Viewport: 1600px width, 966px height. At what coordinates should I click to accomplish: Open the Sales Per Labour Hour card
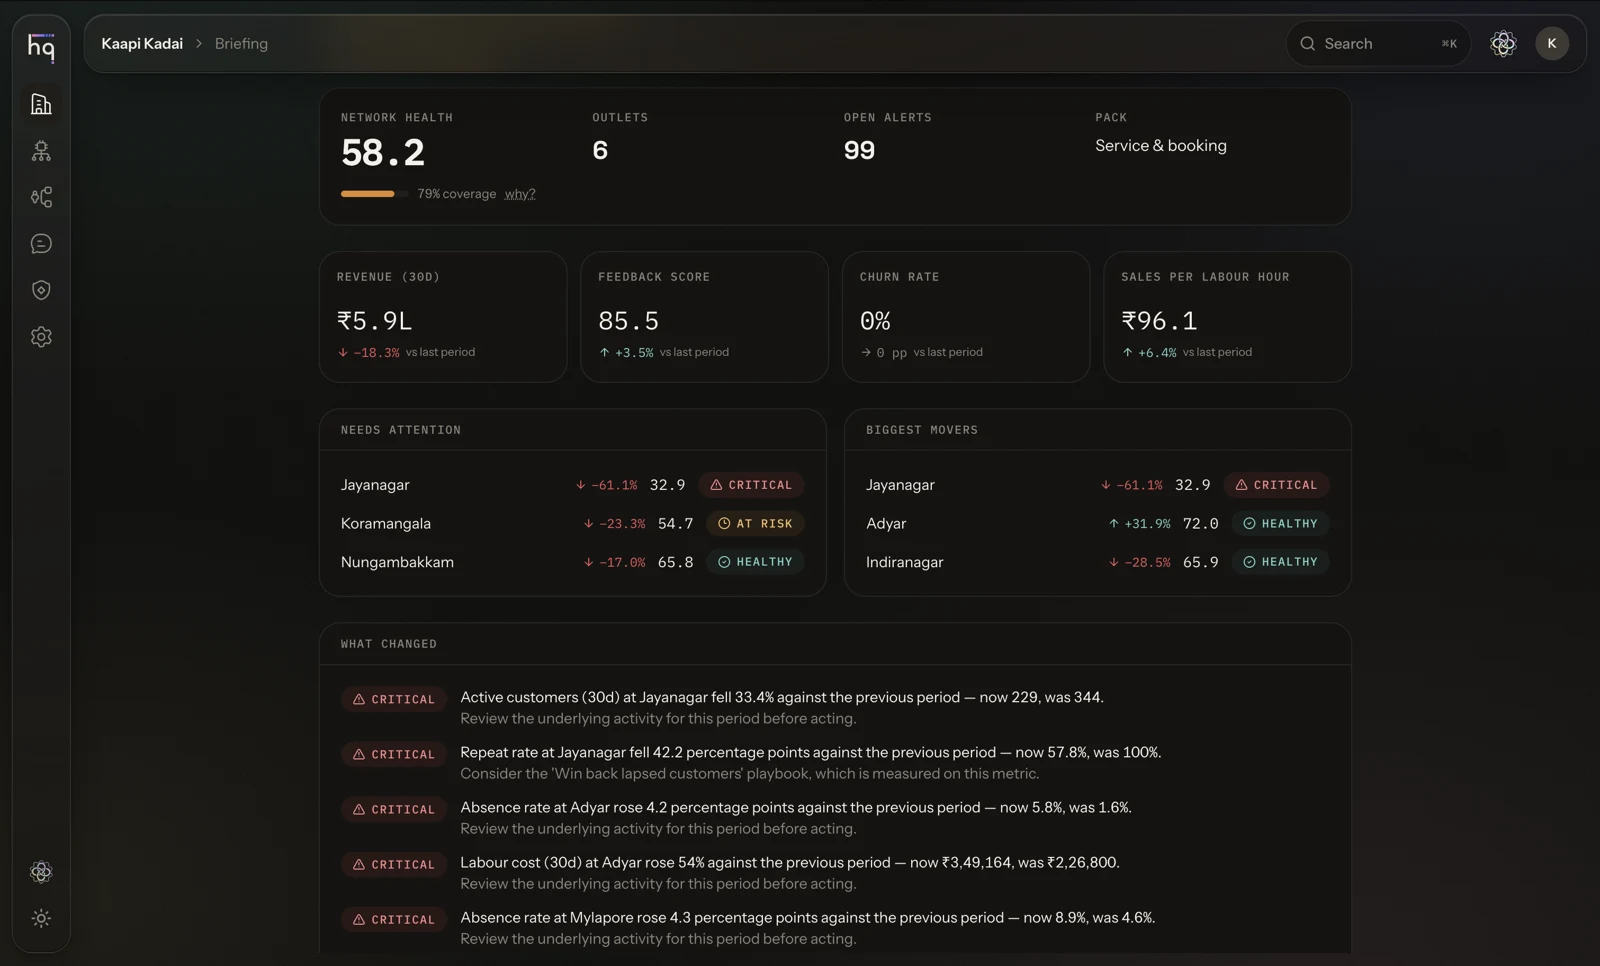click(x=1227, y=317)
